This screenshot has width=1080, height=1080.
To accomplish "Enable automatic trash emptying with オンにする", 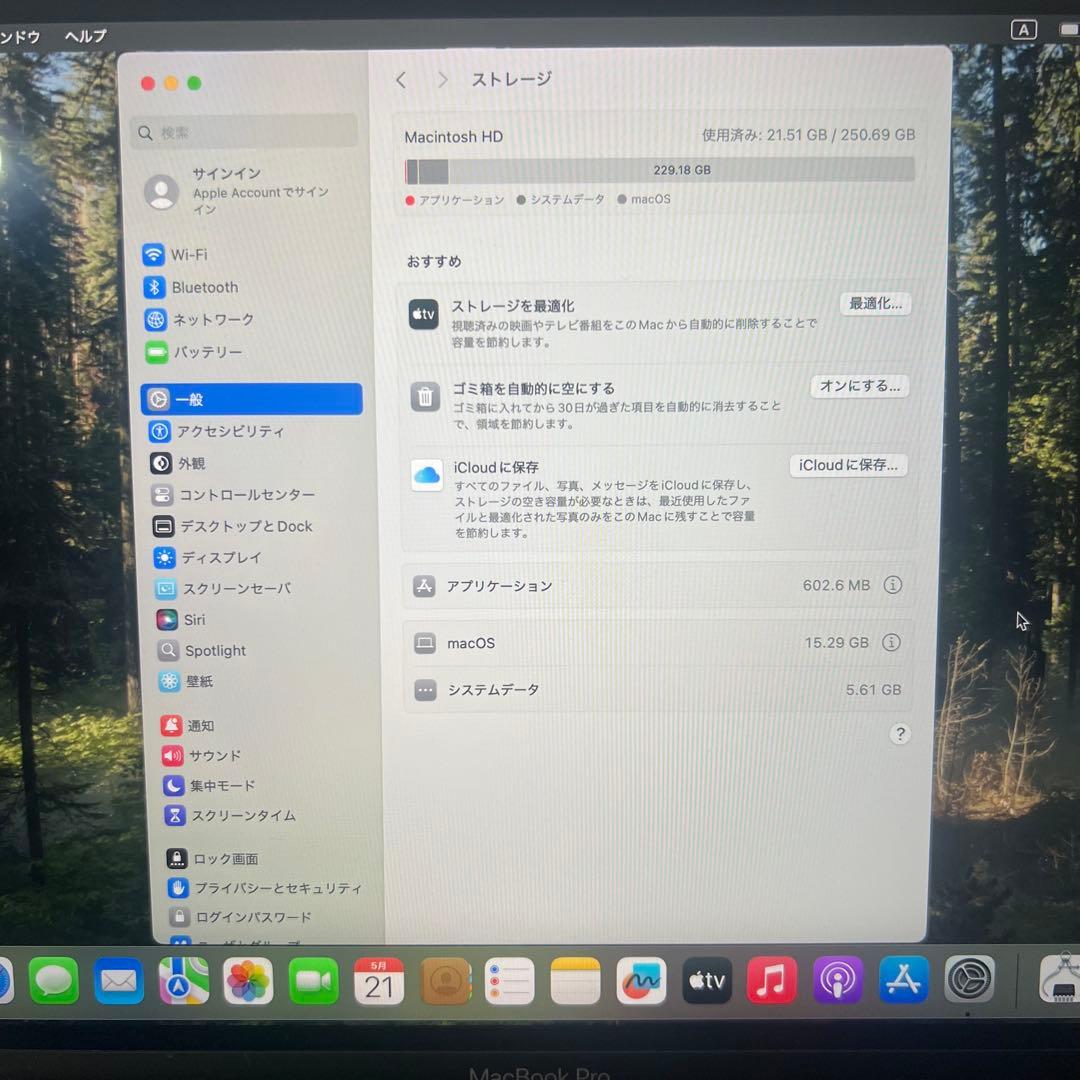I will pyautogui.click(x=858, y=385).
